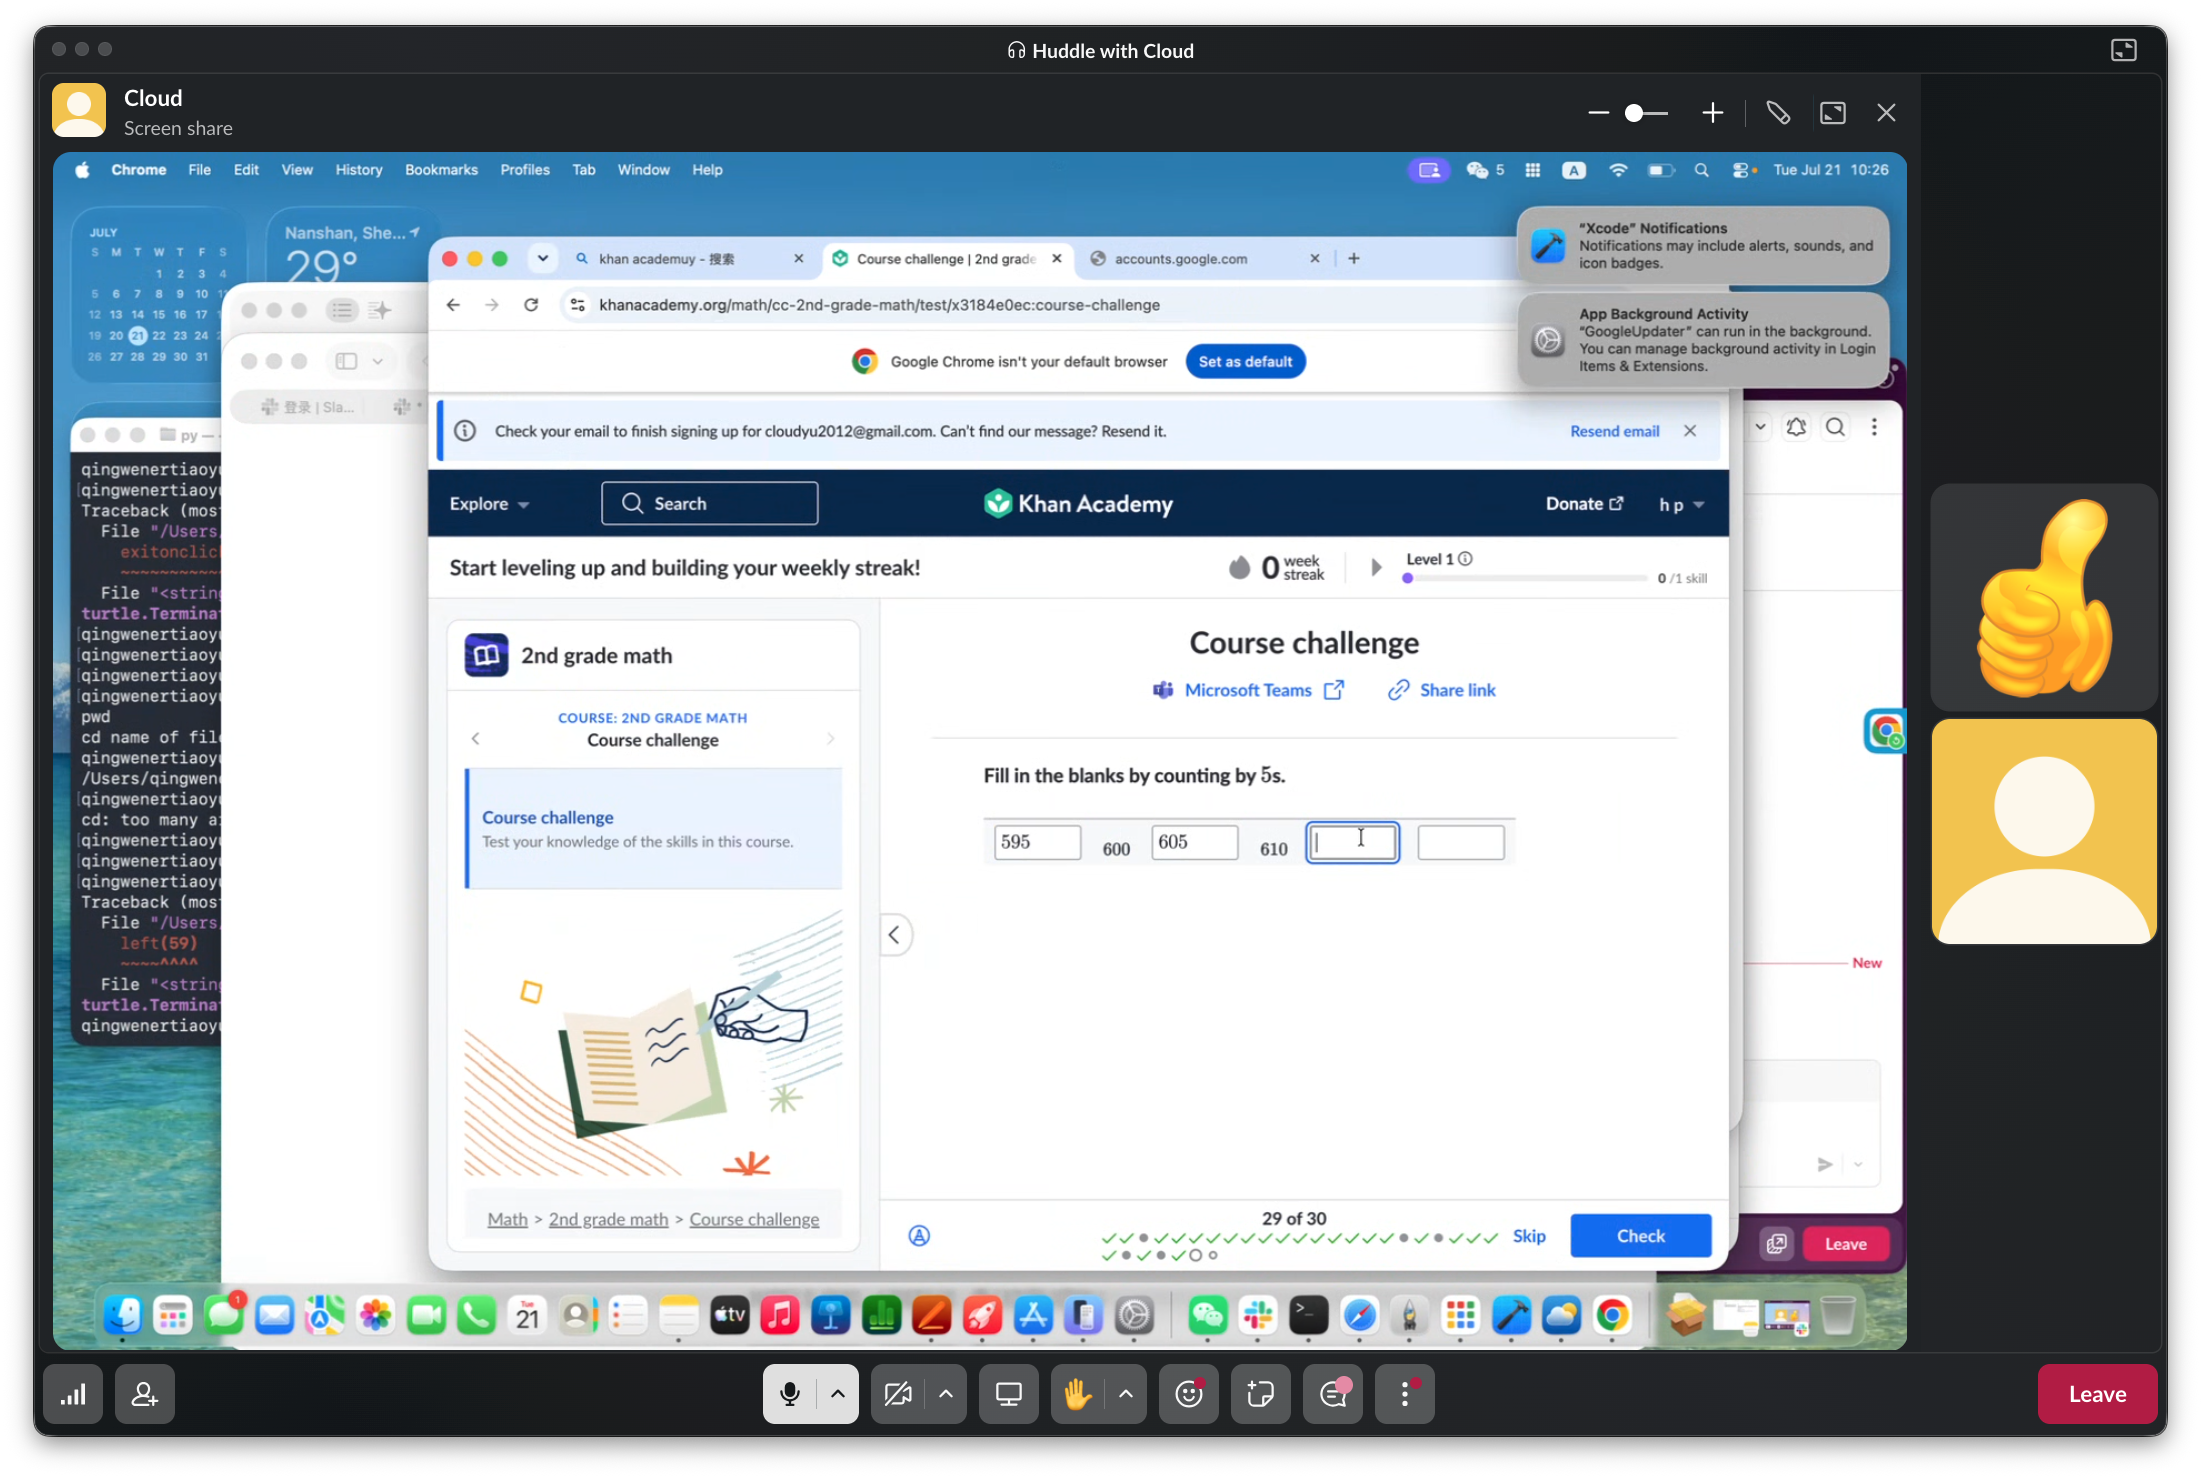The image size is (2201, 1478).
Task: Open the camera options chevron
Action: point(946,1394)
